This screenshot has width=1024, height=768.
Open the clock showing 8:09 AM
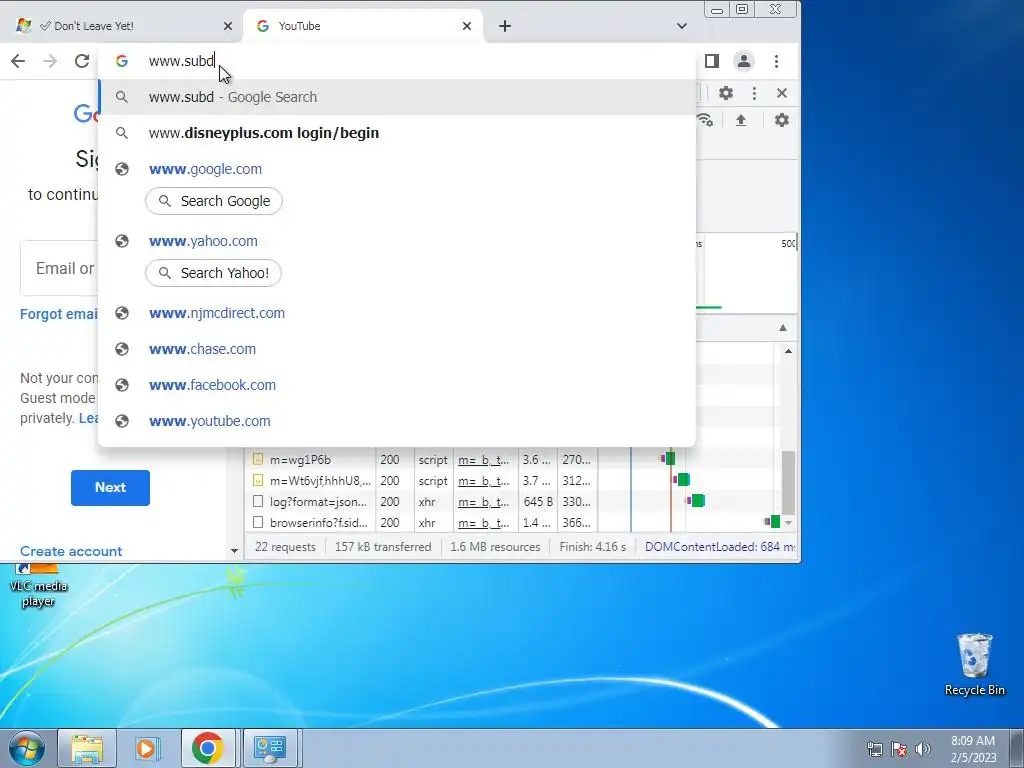[x=973, y=749]
